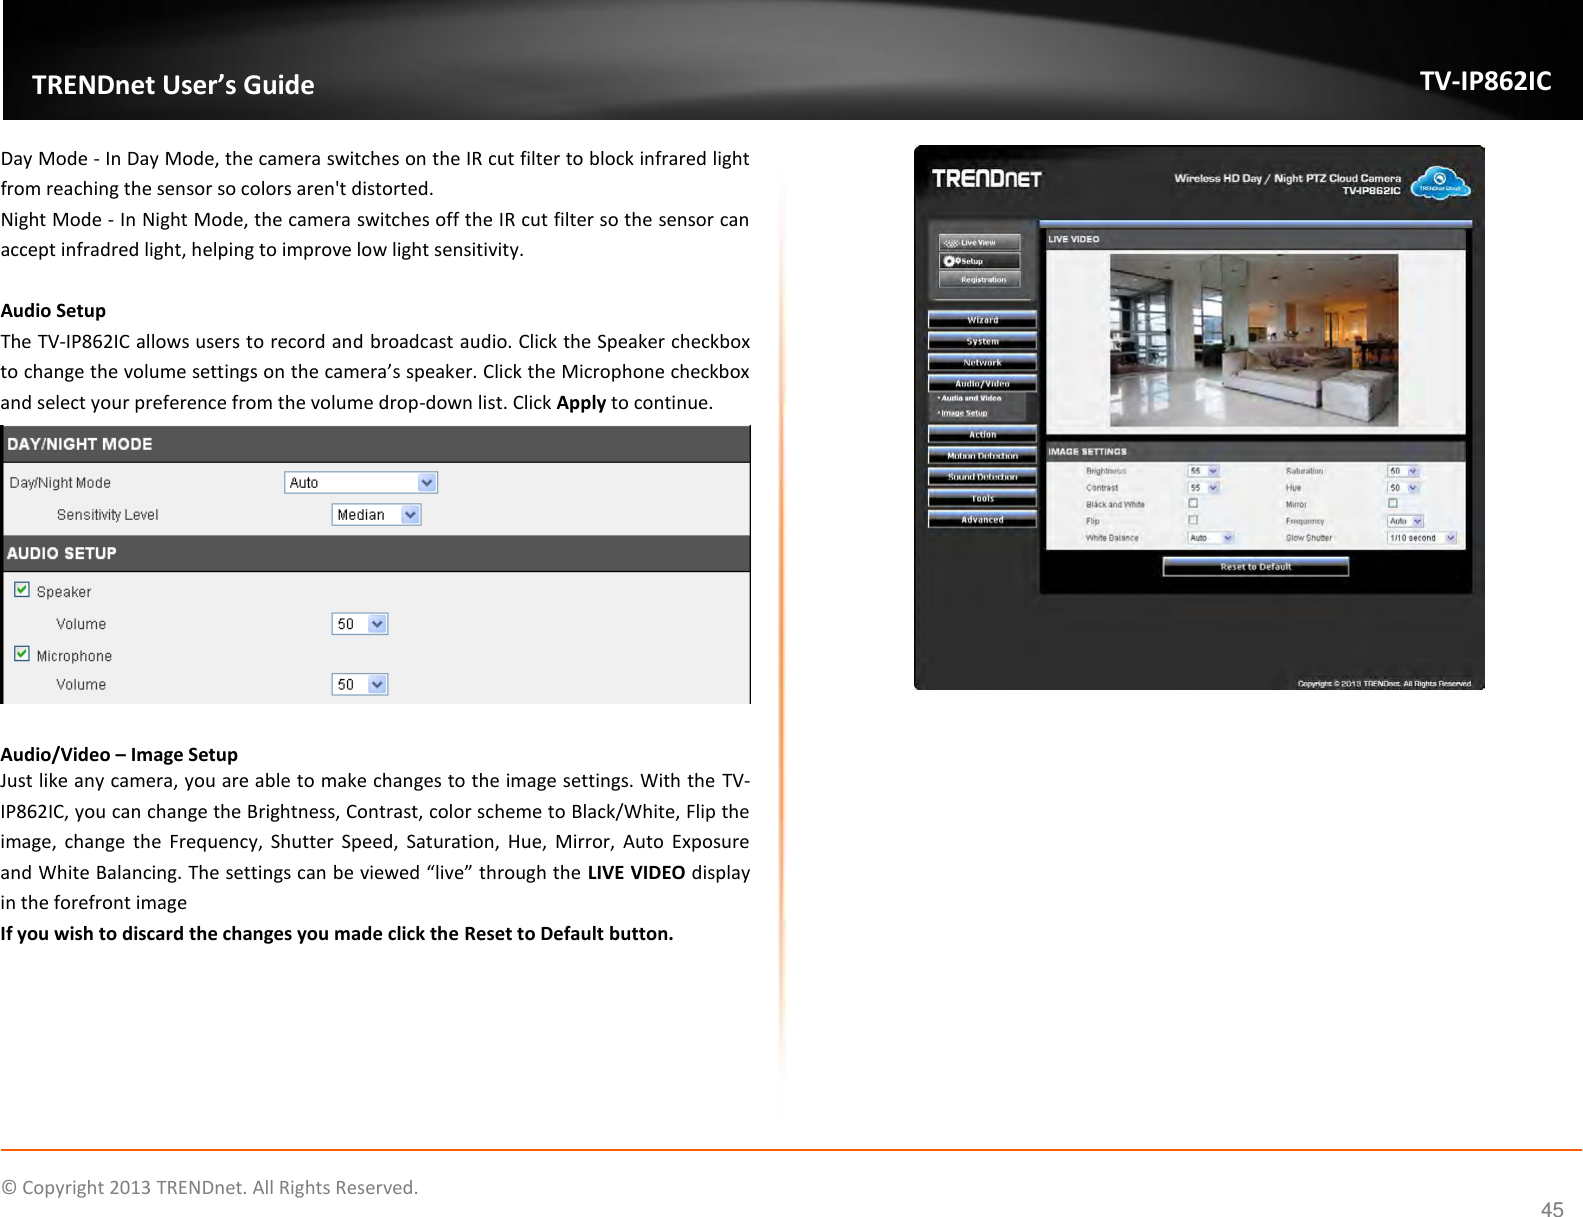This screenshot has width=1583, height=1217.
Task: Open the Hue dropdown
Action: [1403, 488]
